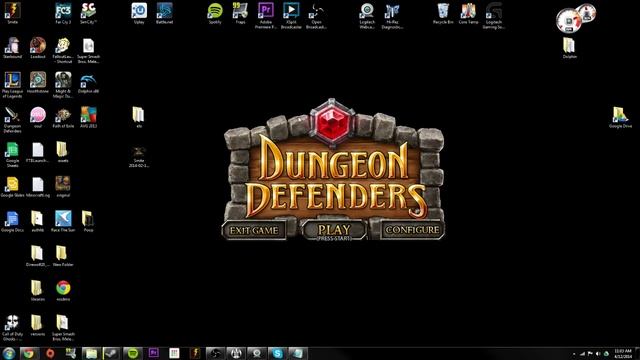Open Skype from the taskbar
The image size is (640, 360).
[277, 353]
